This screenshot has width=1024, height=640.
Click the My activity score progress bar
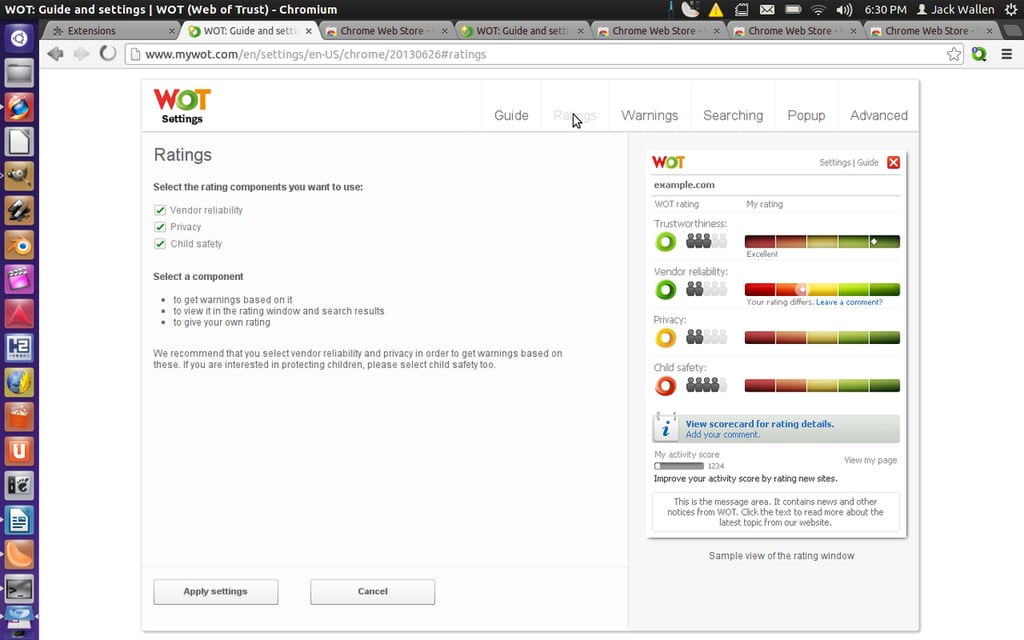tap(679, 466)
